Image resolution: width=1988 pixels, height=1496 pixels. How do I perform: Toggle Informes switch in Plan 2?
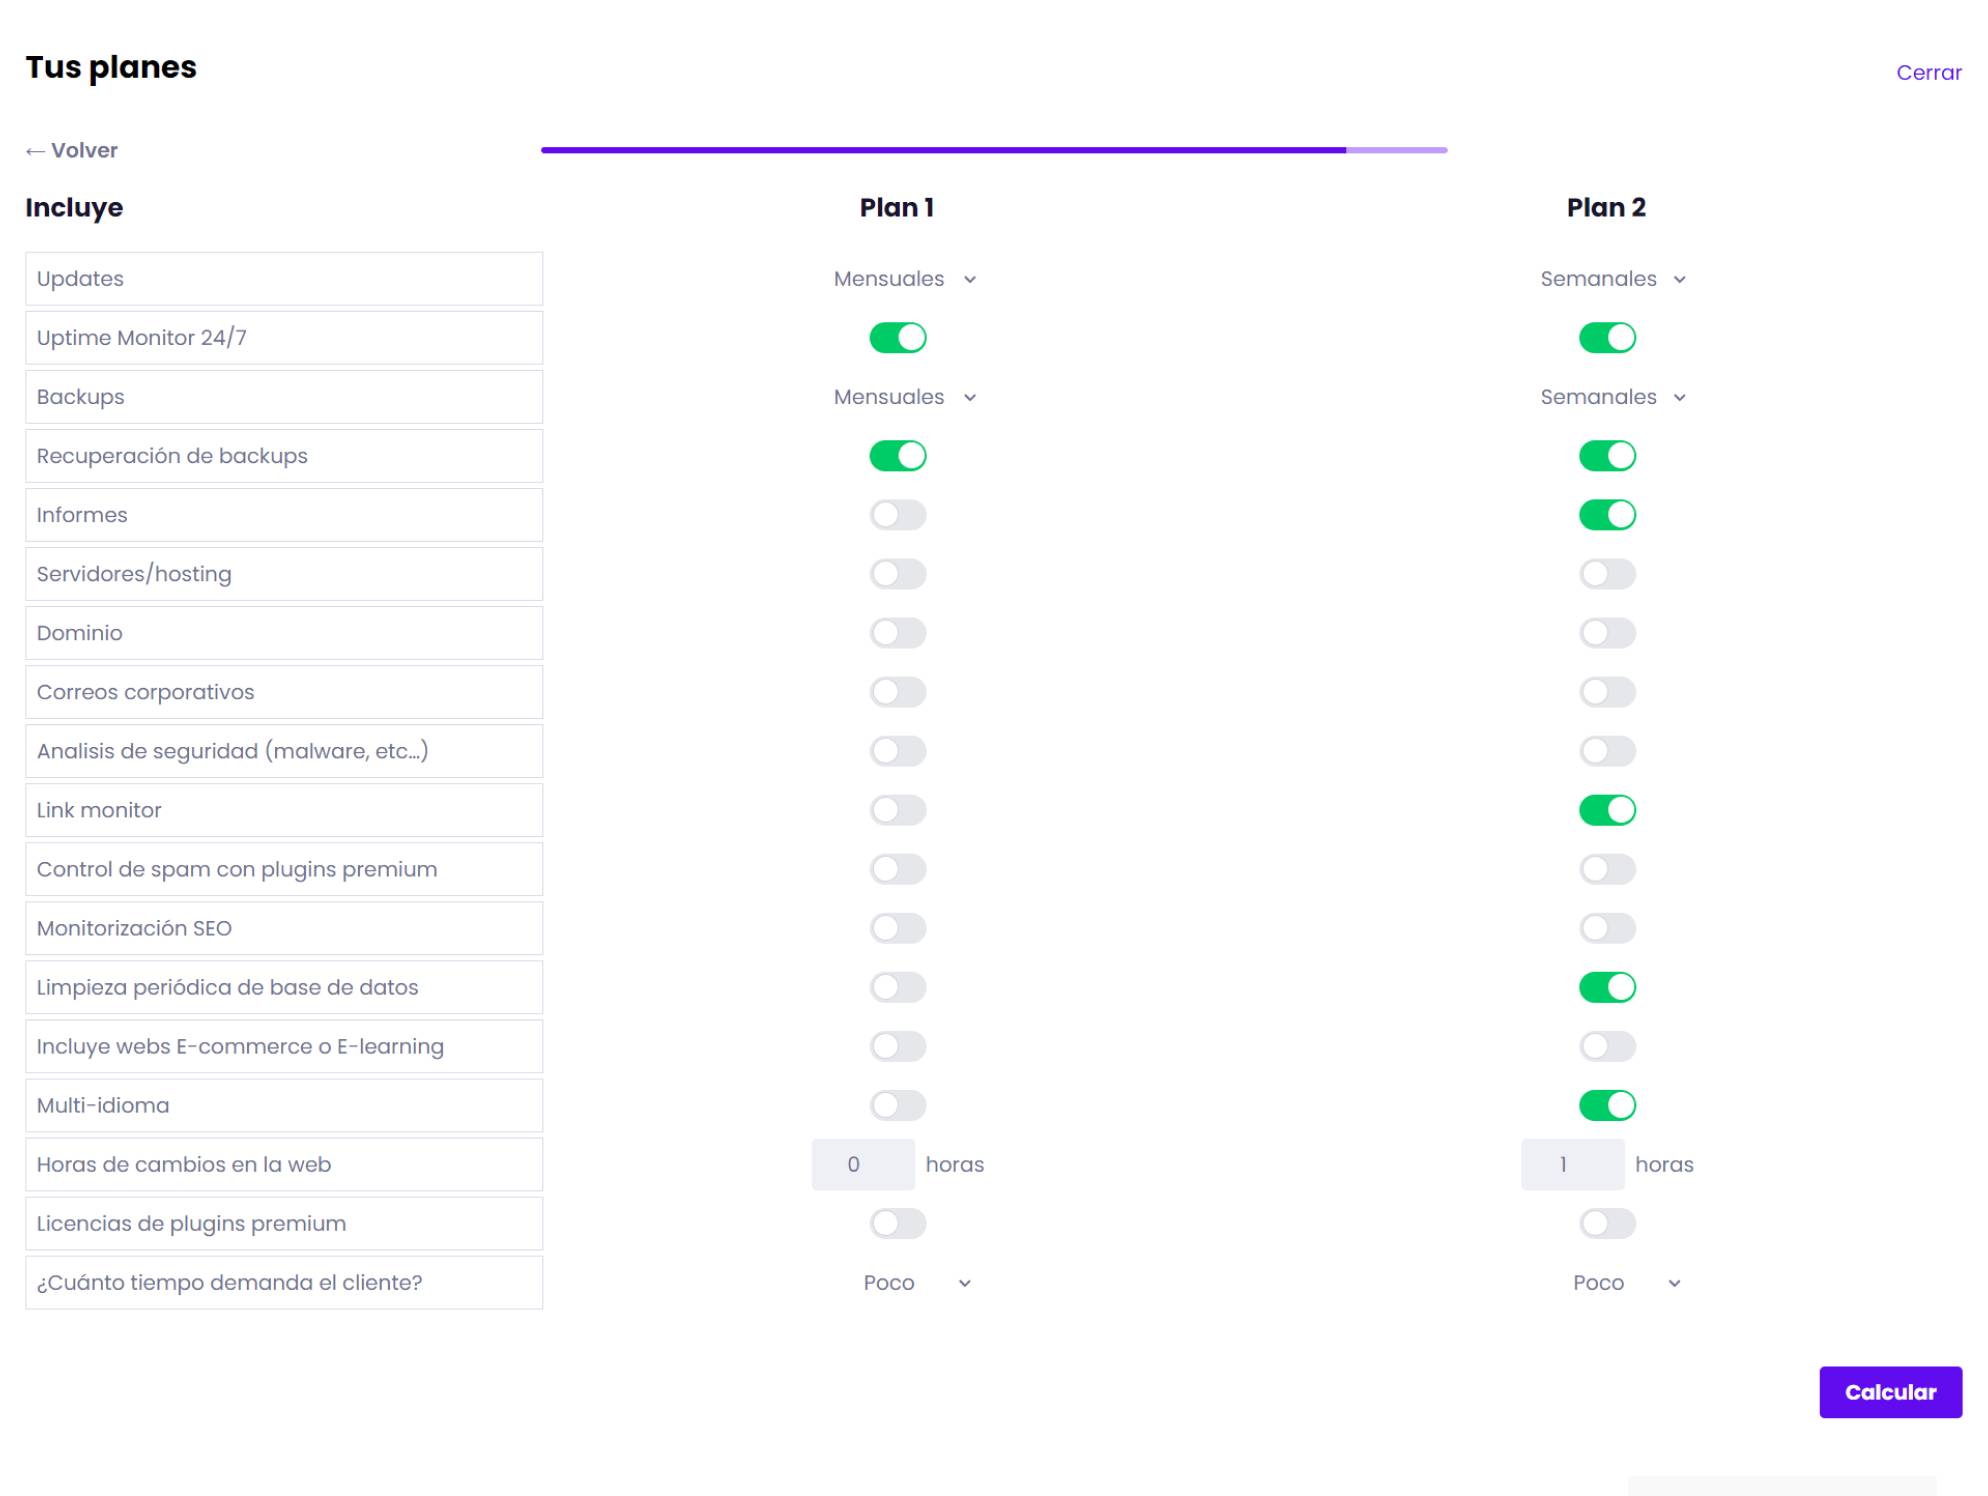(x=1606, y=514)
